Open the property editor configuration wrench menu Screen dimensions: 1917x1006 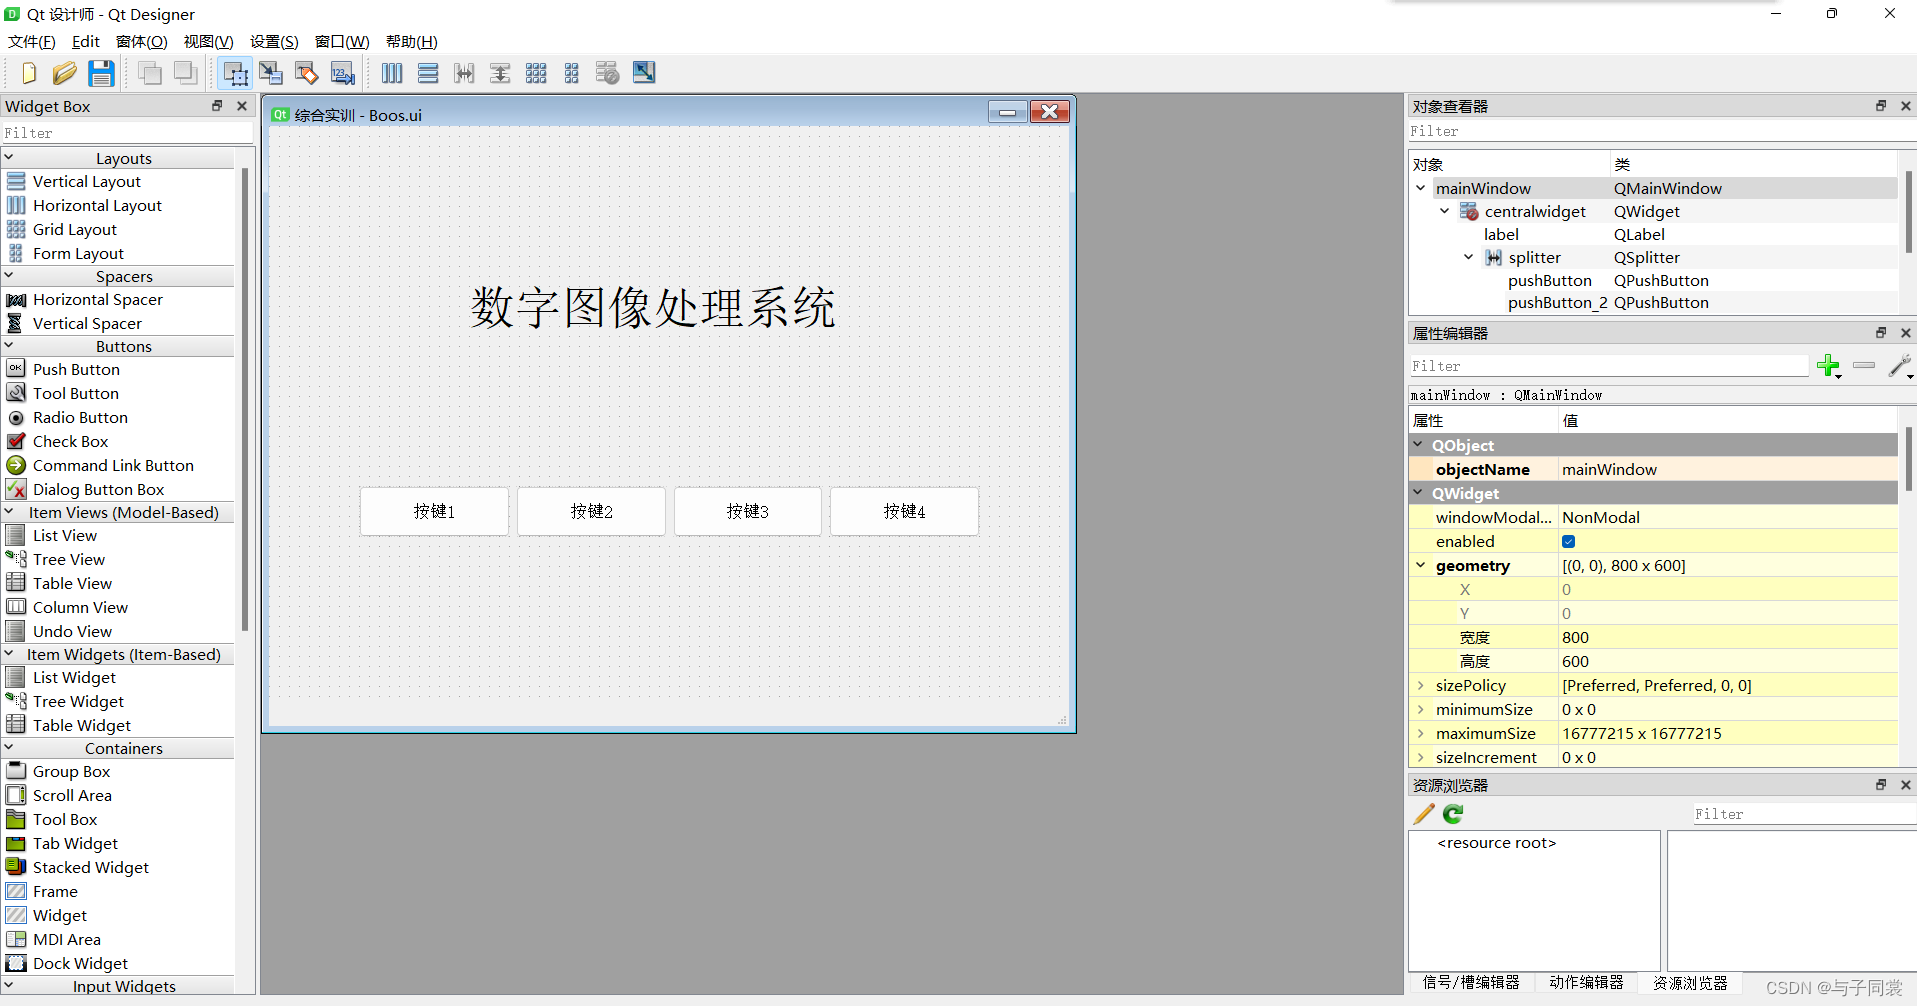[1899, 366]
